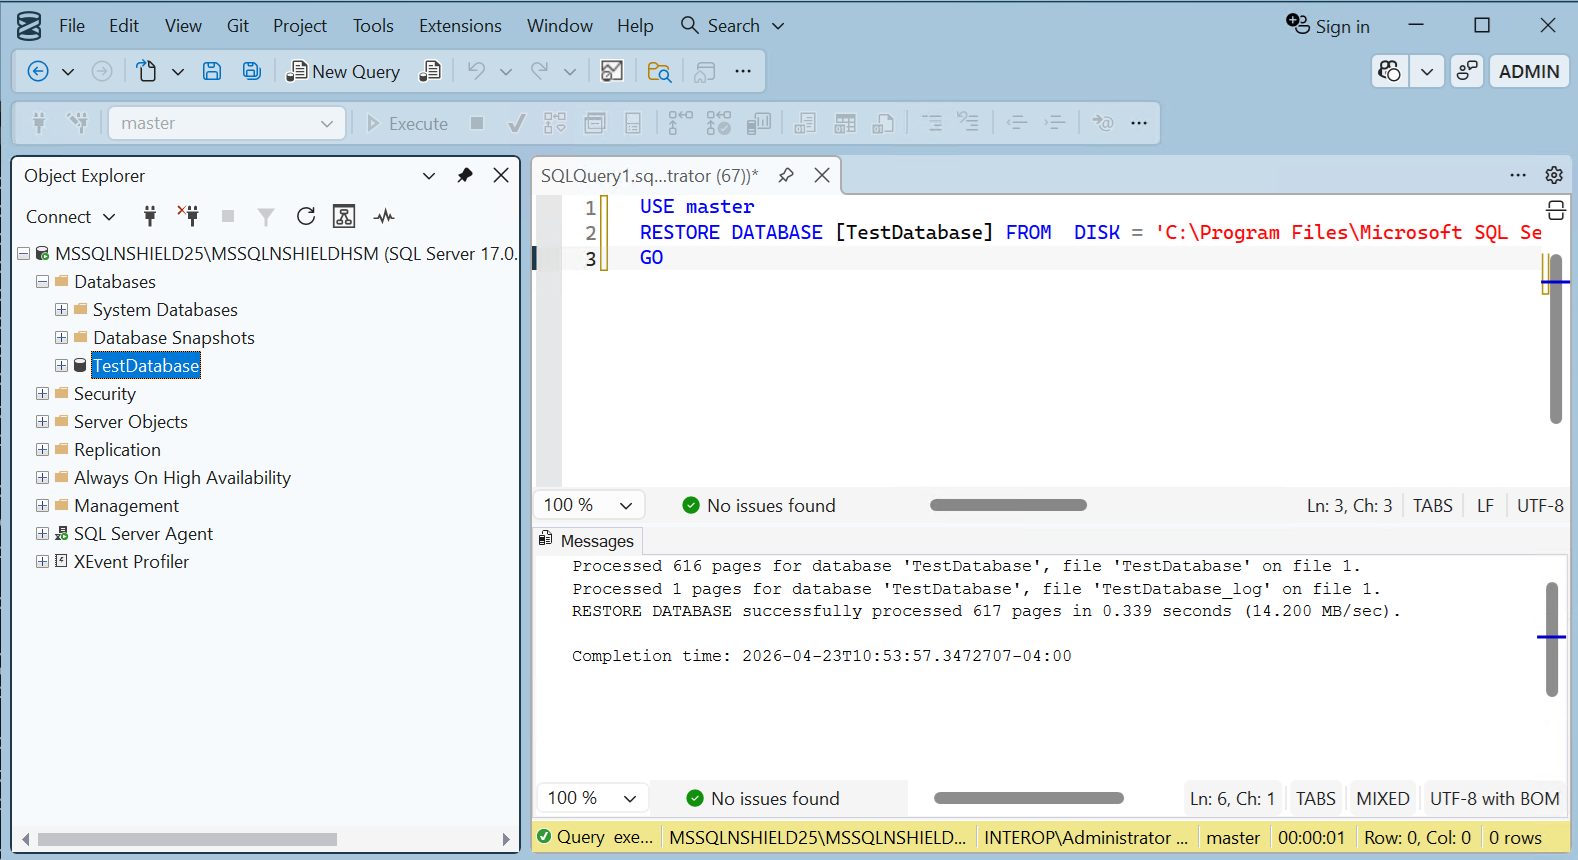Screen dimensions: 1578x860
Task: Click the Copilot icon near ADMIN
Action: (x=1390, y=71)
